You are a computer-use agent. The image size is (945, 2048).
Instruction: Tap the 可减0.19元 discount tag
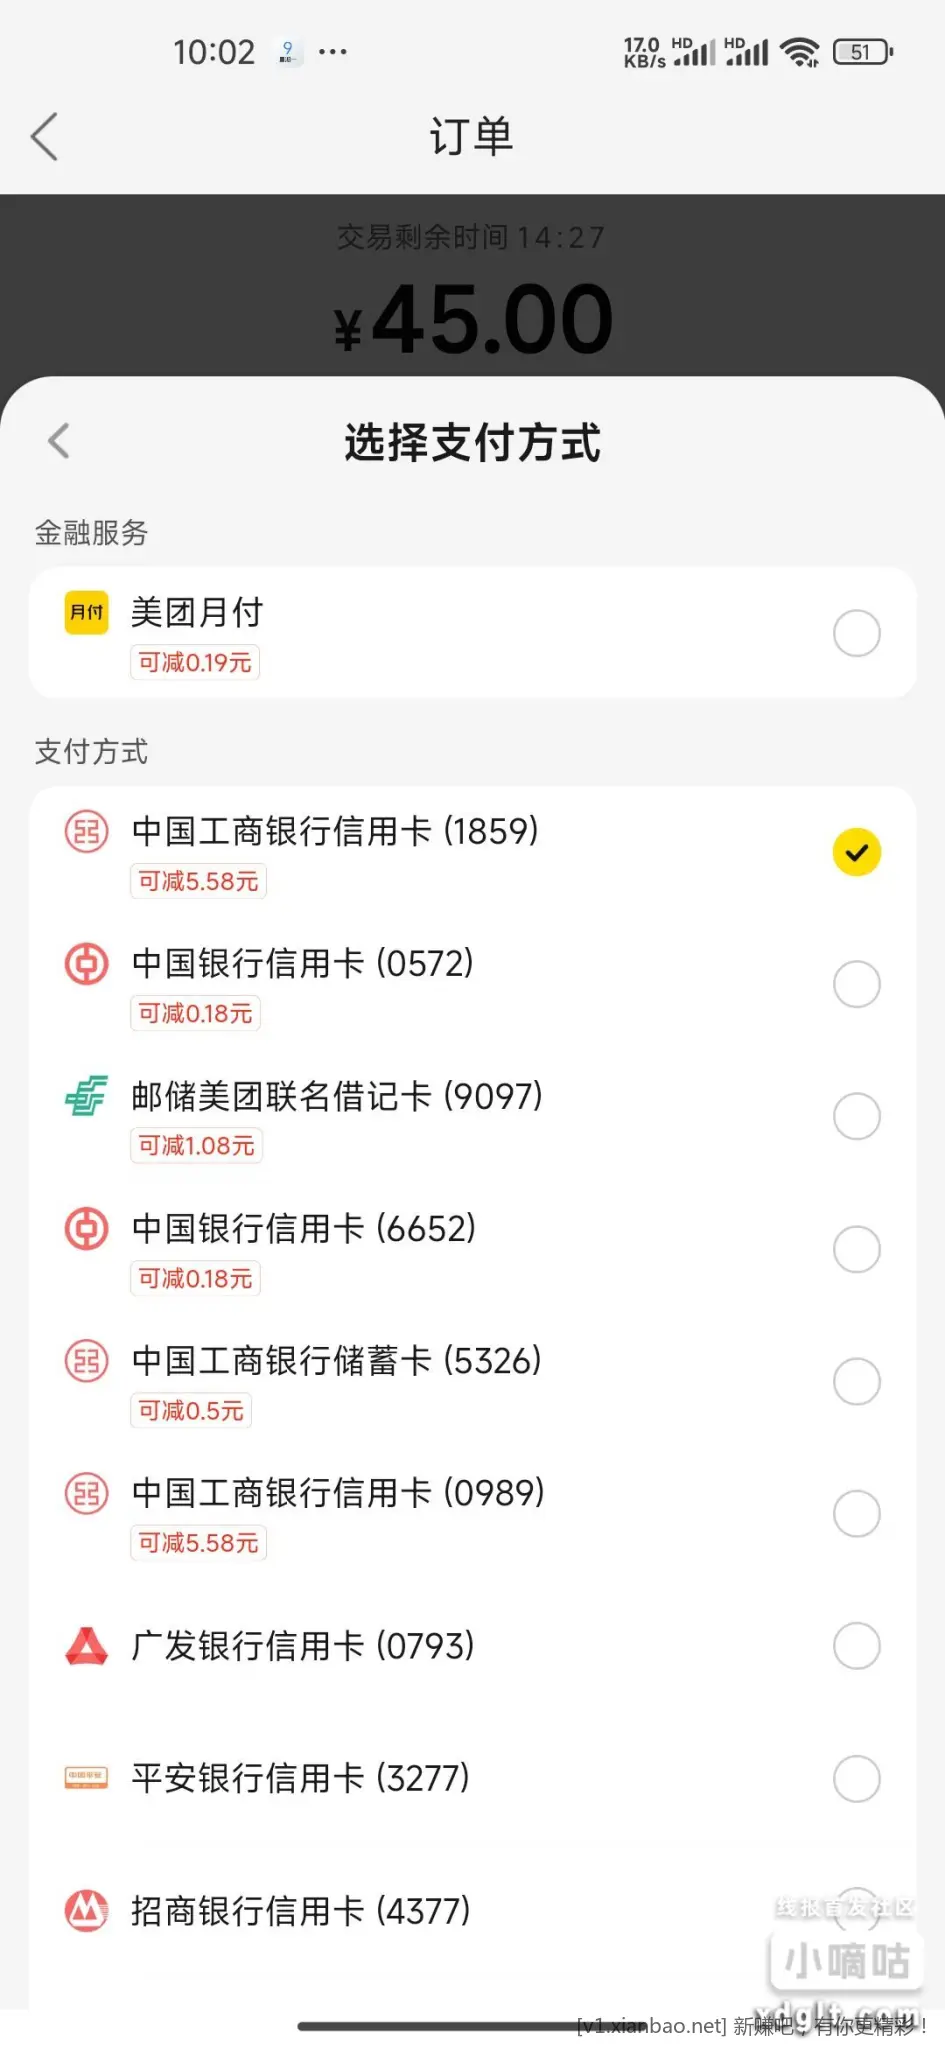tap(195, 663)
